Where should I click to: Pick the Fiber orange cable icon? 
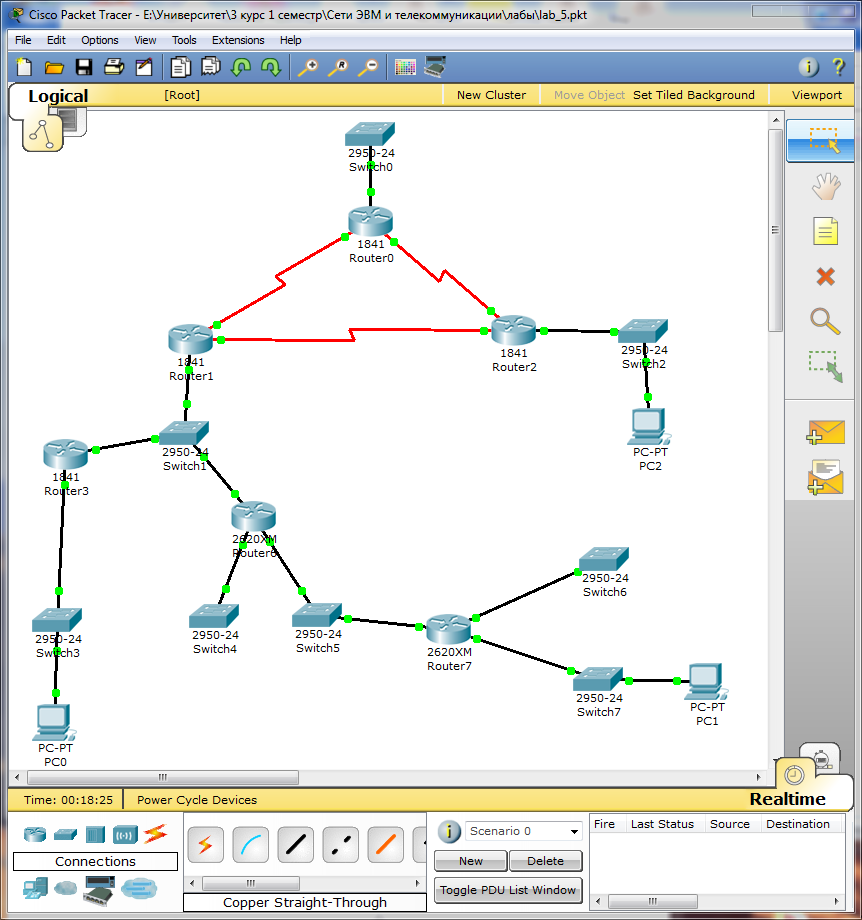pos(386,844)
